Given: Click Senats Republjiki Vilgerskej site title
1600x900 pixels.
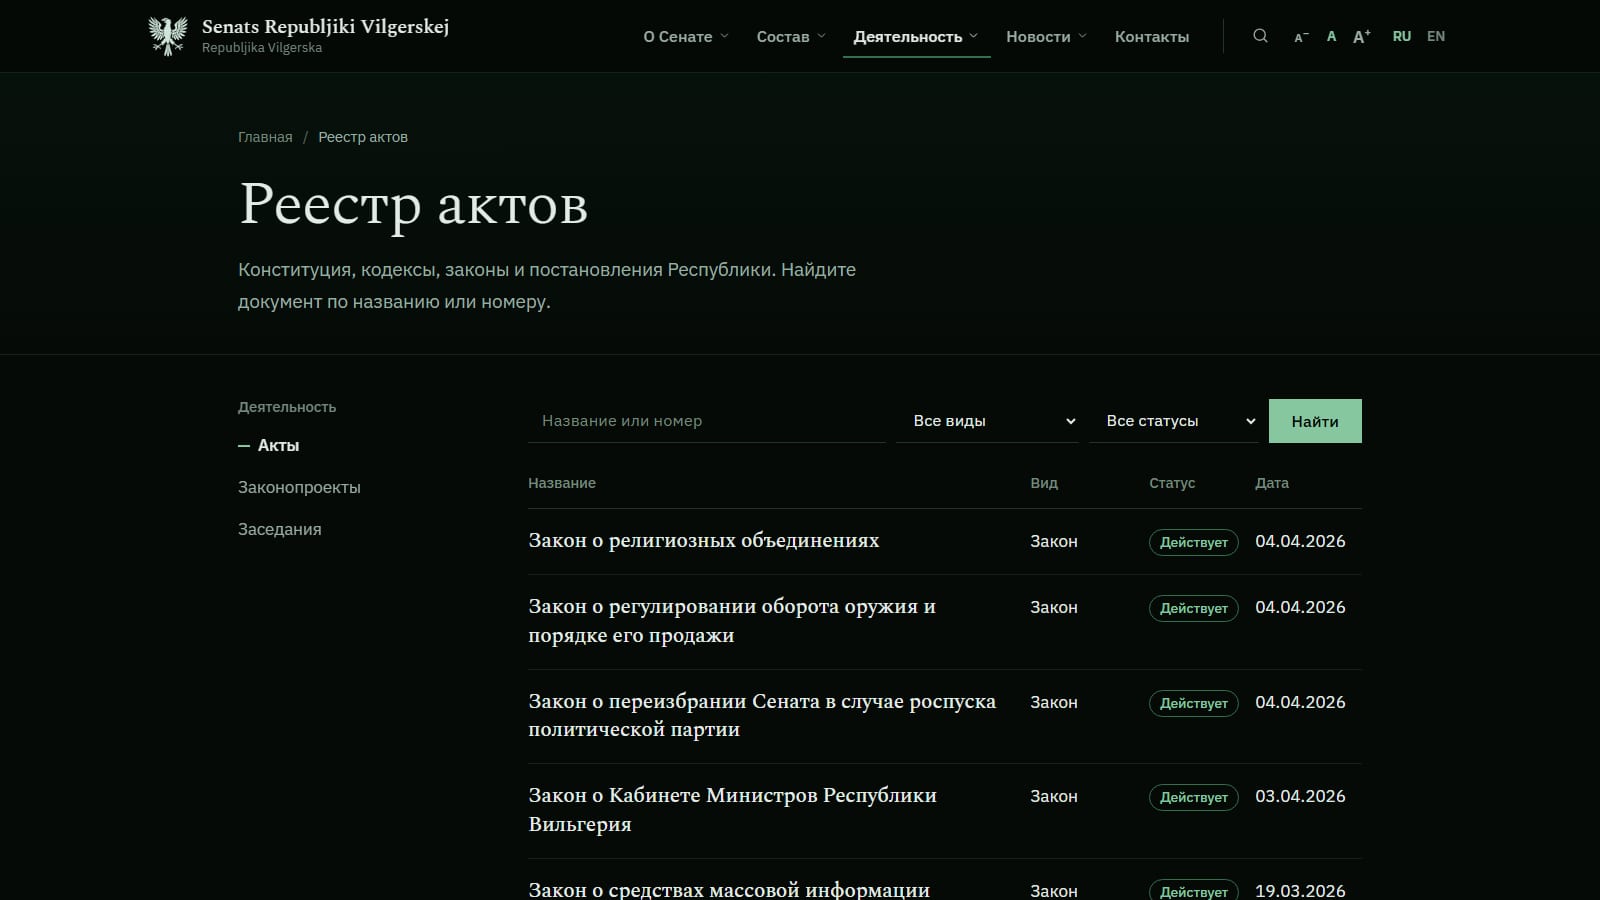Looking at the screenshot, I should click(x=325, y=27).
